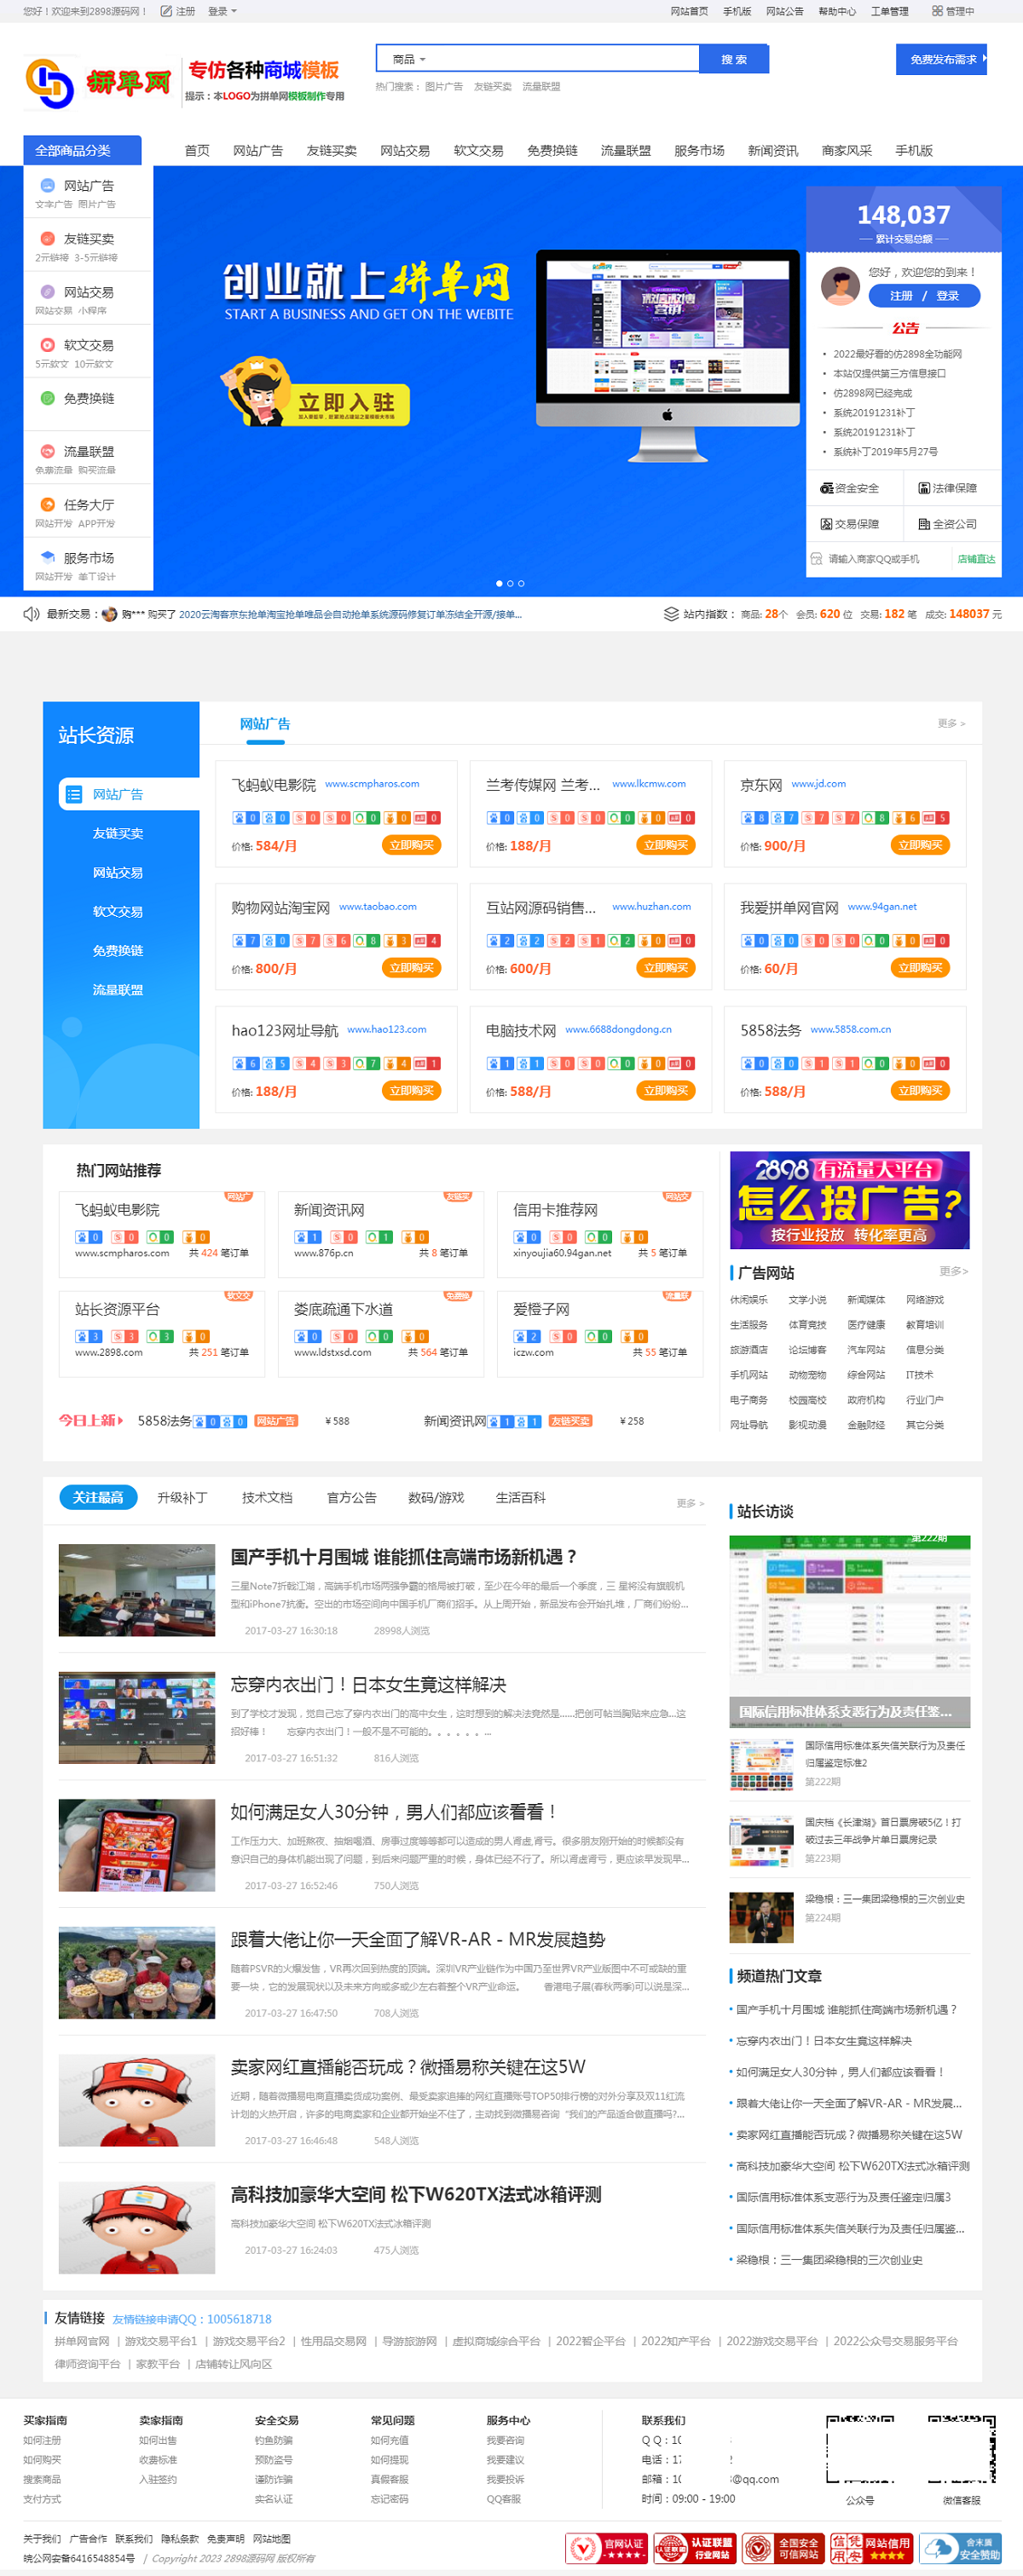Click the 资金安全 icon in notice panel
Screen dimensions: 1023x2576
point(827,489)
